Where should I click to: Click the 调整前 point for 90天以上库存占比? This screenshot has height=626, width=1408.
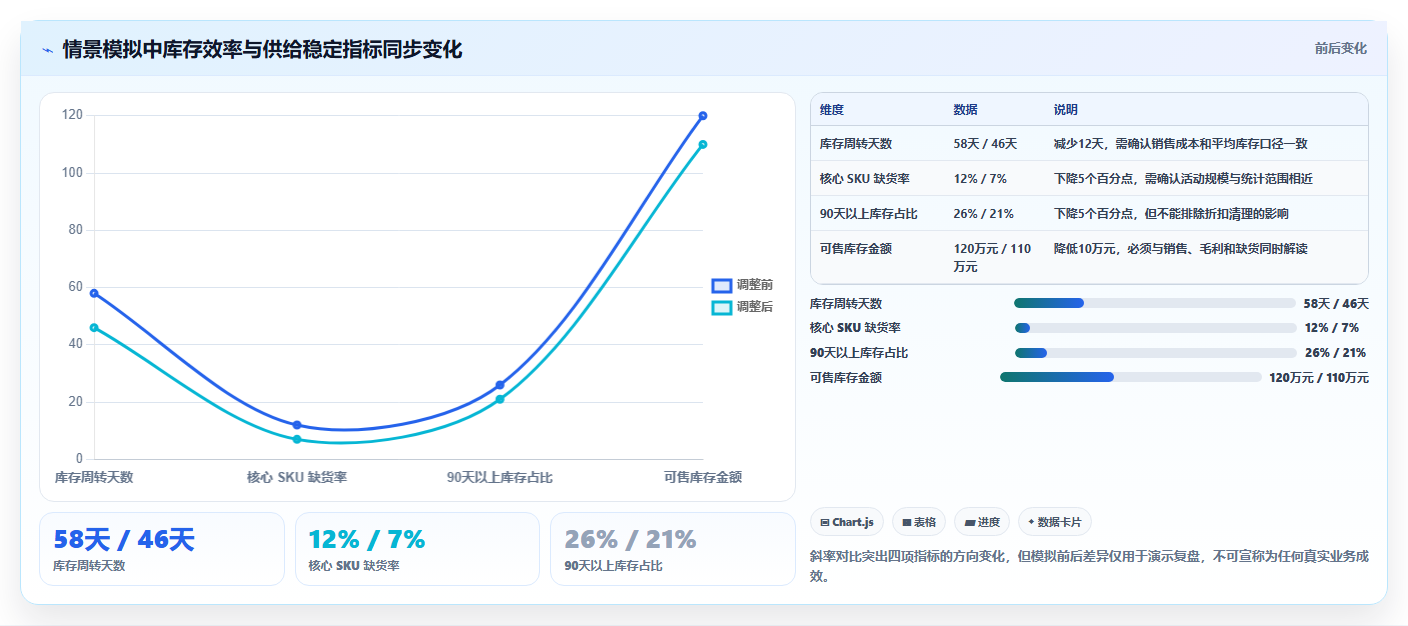[500, 385]
